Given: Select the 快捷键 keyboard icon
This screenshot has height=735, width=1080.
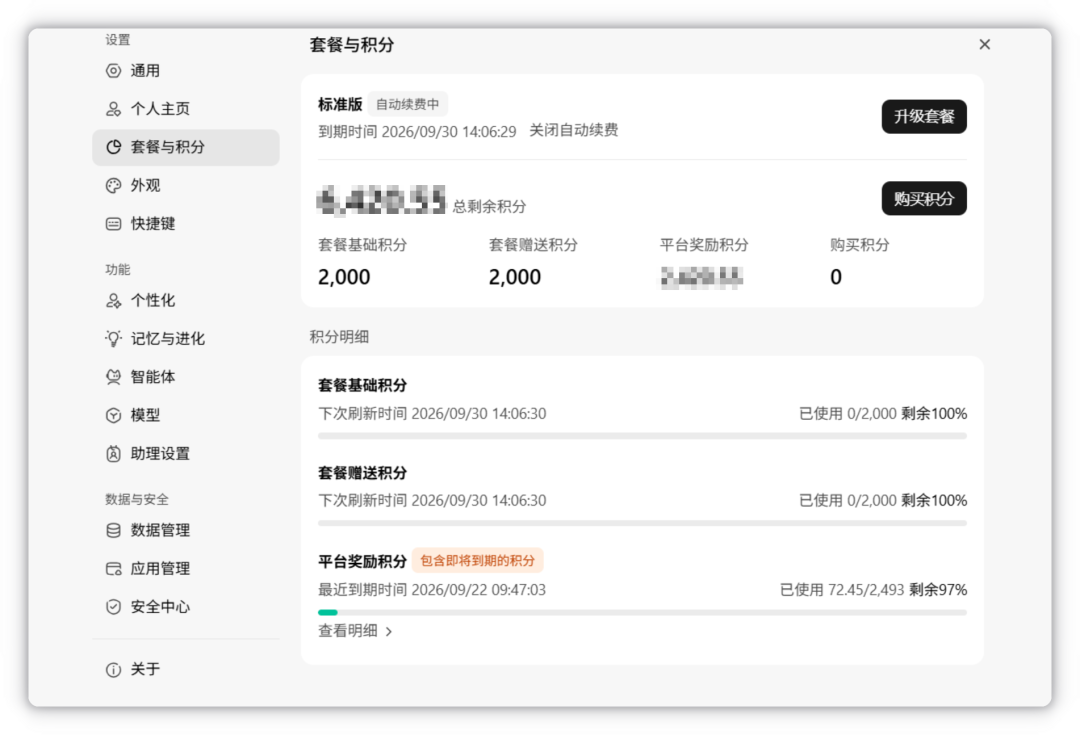Looking at the screenshot, I should [x=113, y=224].
